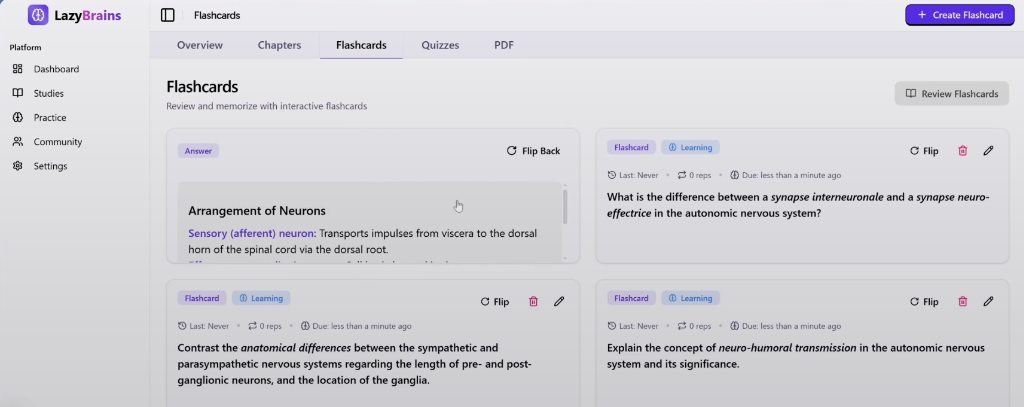Flip the synapse interneuronale flashcard
Viewport: 1024px width, 407px height.
point(924,151)
